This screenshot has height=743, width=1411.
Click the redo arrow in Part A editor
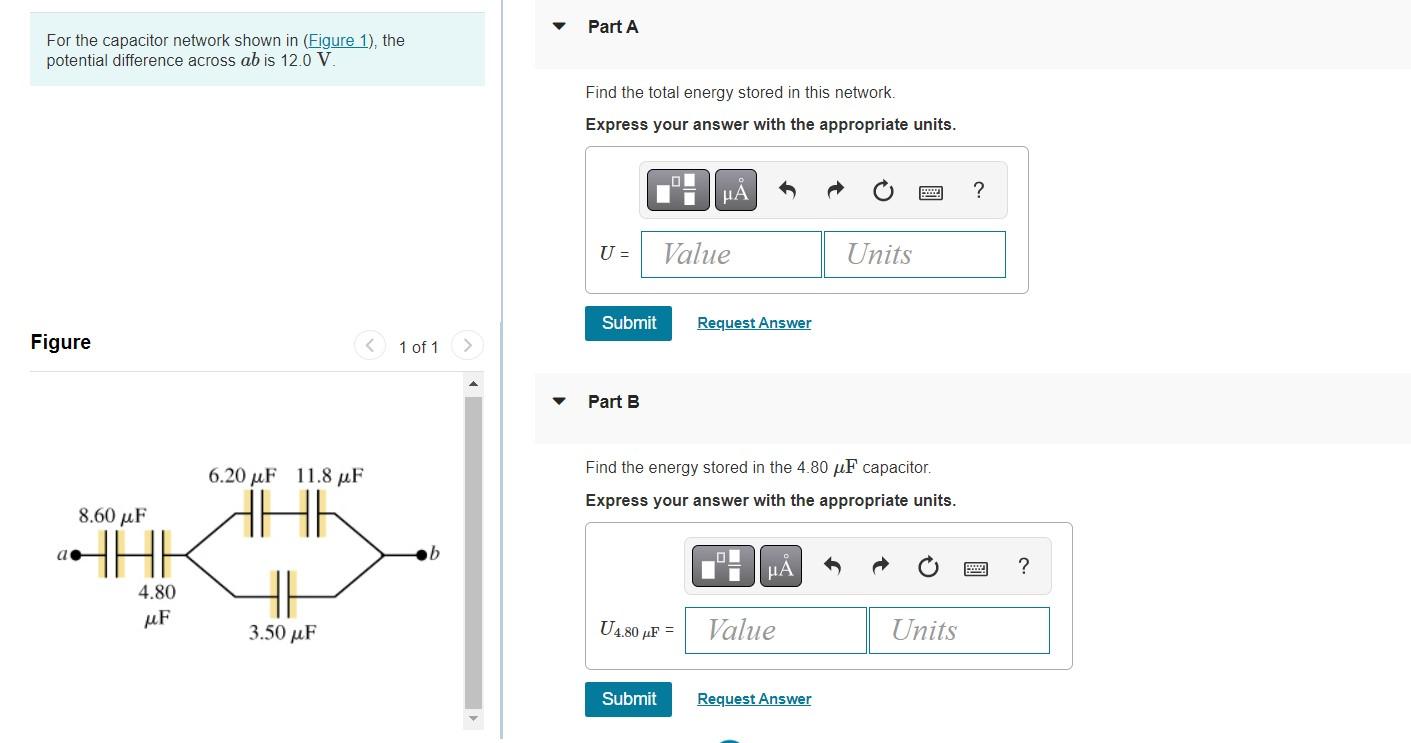click(835, 190)
